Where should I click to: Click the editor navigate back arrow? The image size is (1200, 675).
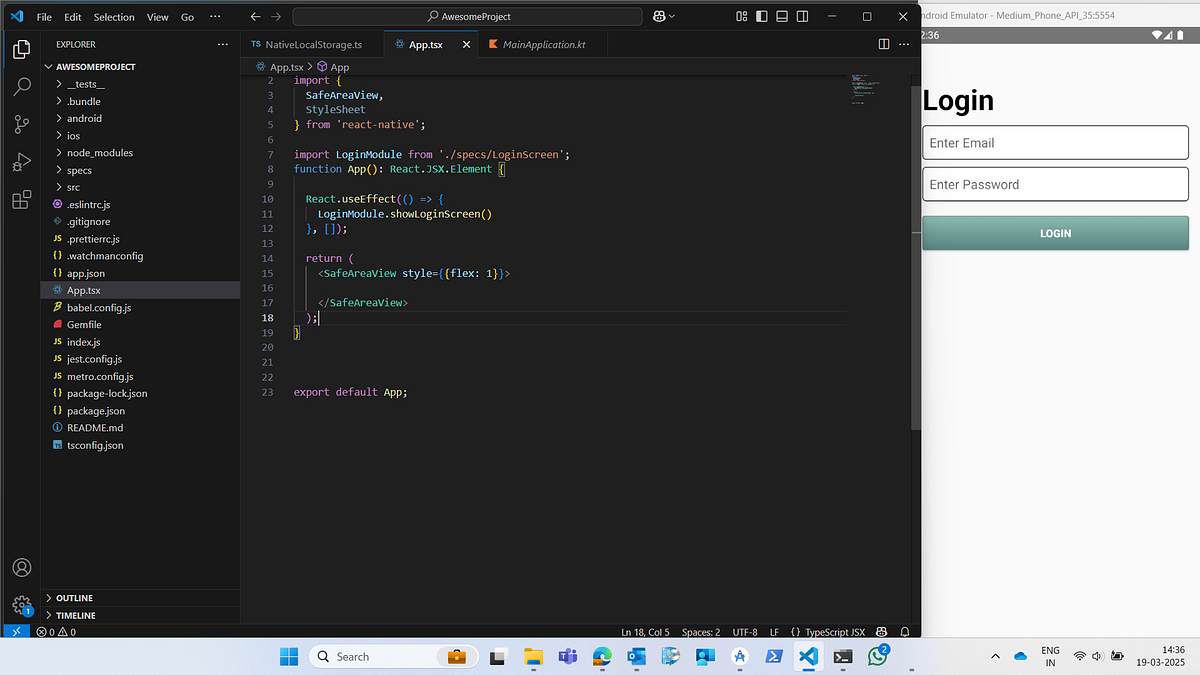(255, 16)
